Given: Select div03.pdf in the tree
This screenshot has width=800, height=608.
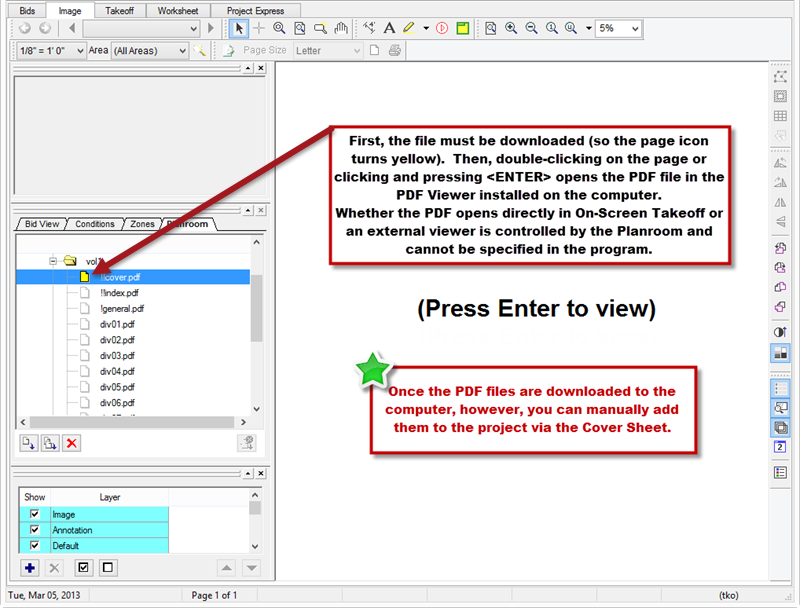Looking at the screenshot, I should (117, 356).
